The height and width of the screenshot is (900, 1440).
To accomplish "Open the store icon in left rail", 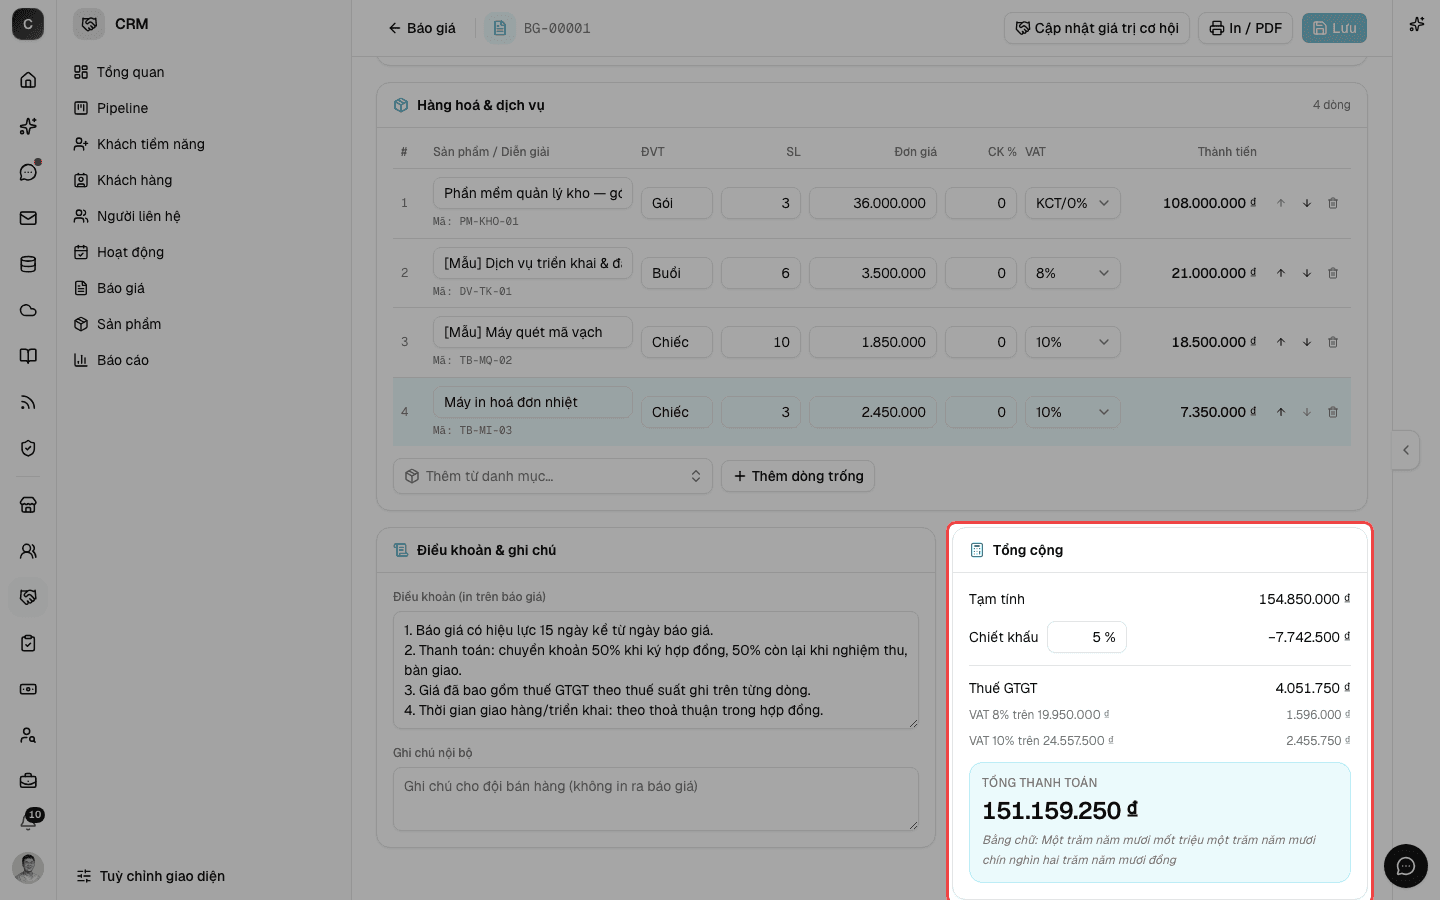I will tap(28, 505).
